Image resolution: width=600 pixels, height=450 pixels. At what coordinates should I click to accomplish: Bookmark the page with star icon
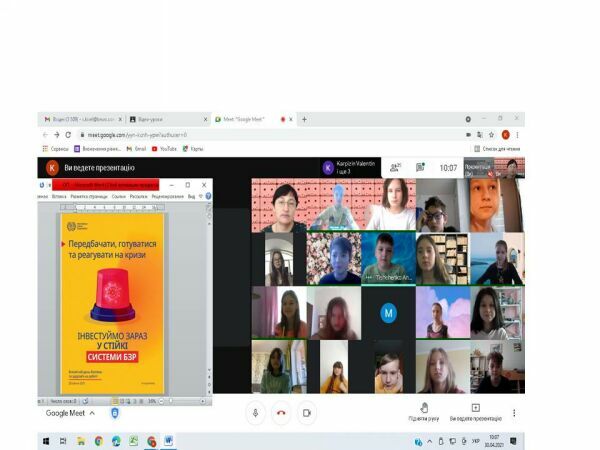[492, 135]
